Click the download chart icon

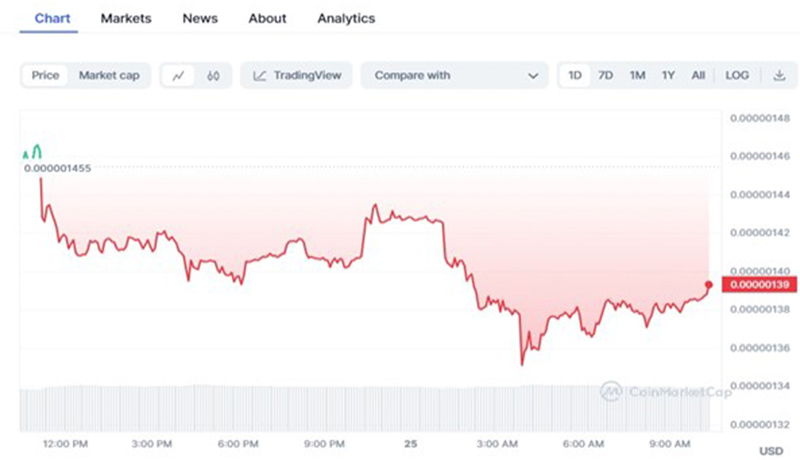779,75
